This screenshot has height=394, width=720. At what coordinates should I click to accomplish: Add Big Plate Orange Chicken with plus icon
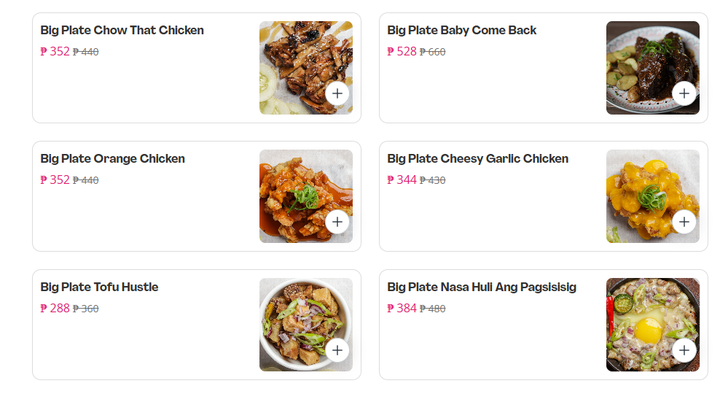pyautogui.click(x=337, y=222)
